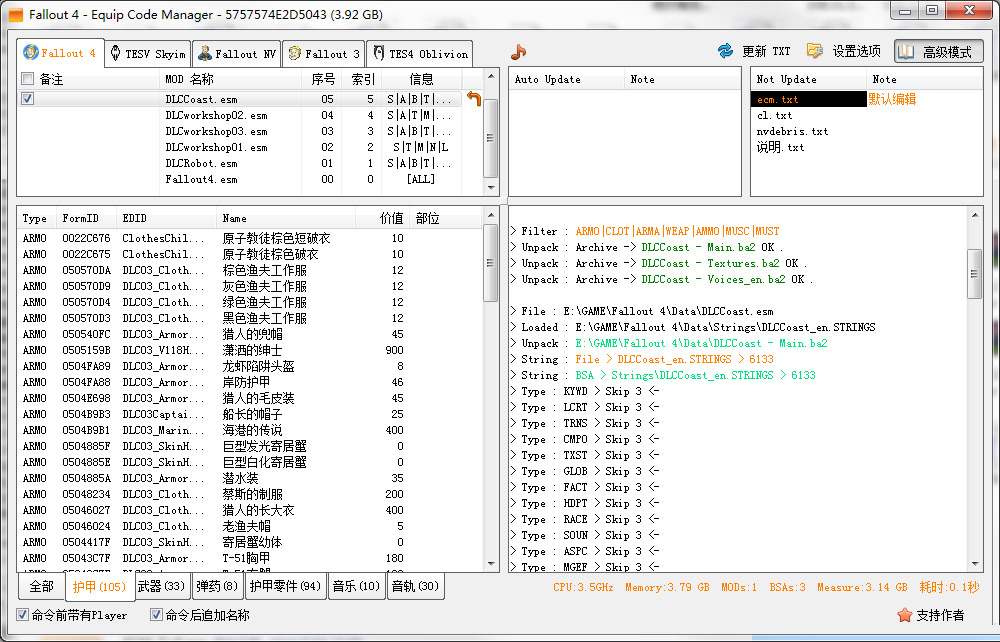
Task: Click the 高级模式 book icon
Action: pyautogui.click(x=906, y=52)
